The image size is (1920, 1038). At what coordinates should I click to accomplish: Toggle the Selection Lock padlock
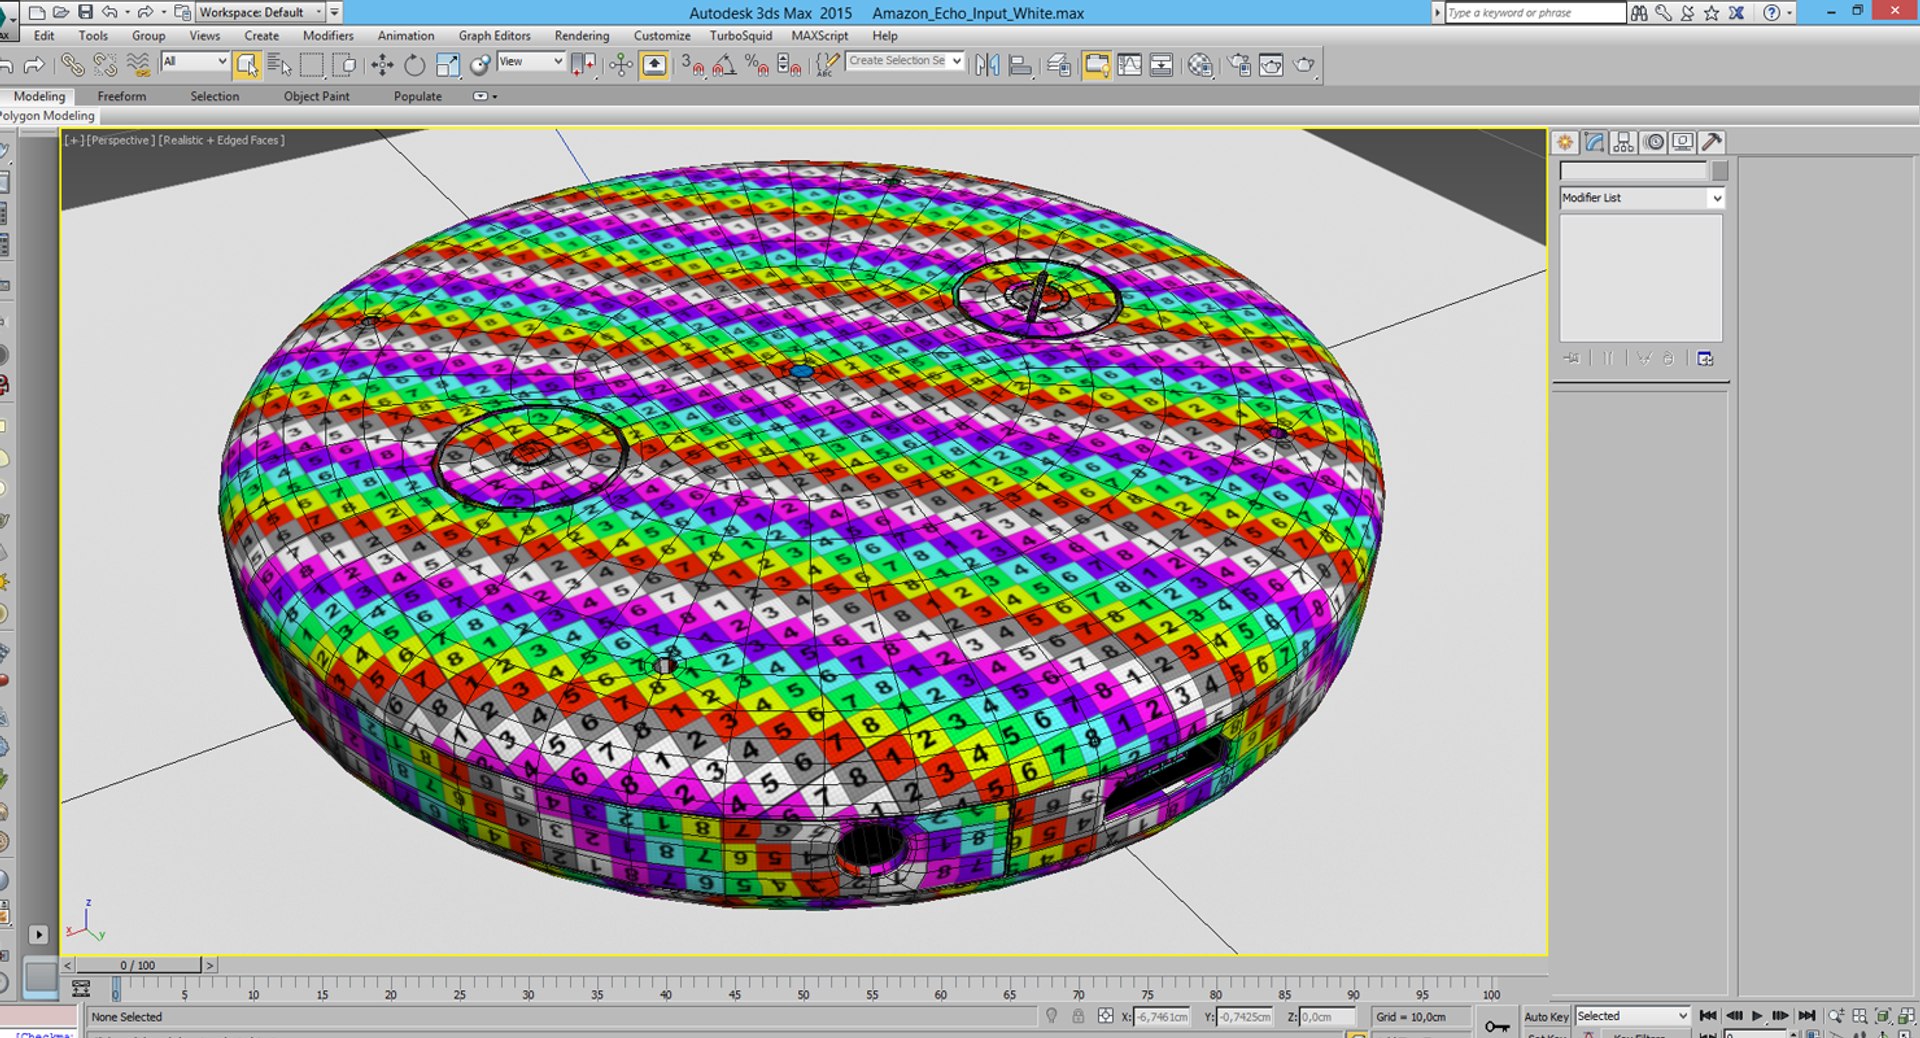[1078, 1016]
